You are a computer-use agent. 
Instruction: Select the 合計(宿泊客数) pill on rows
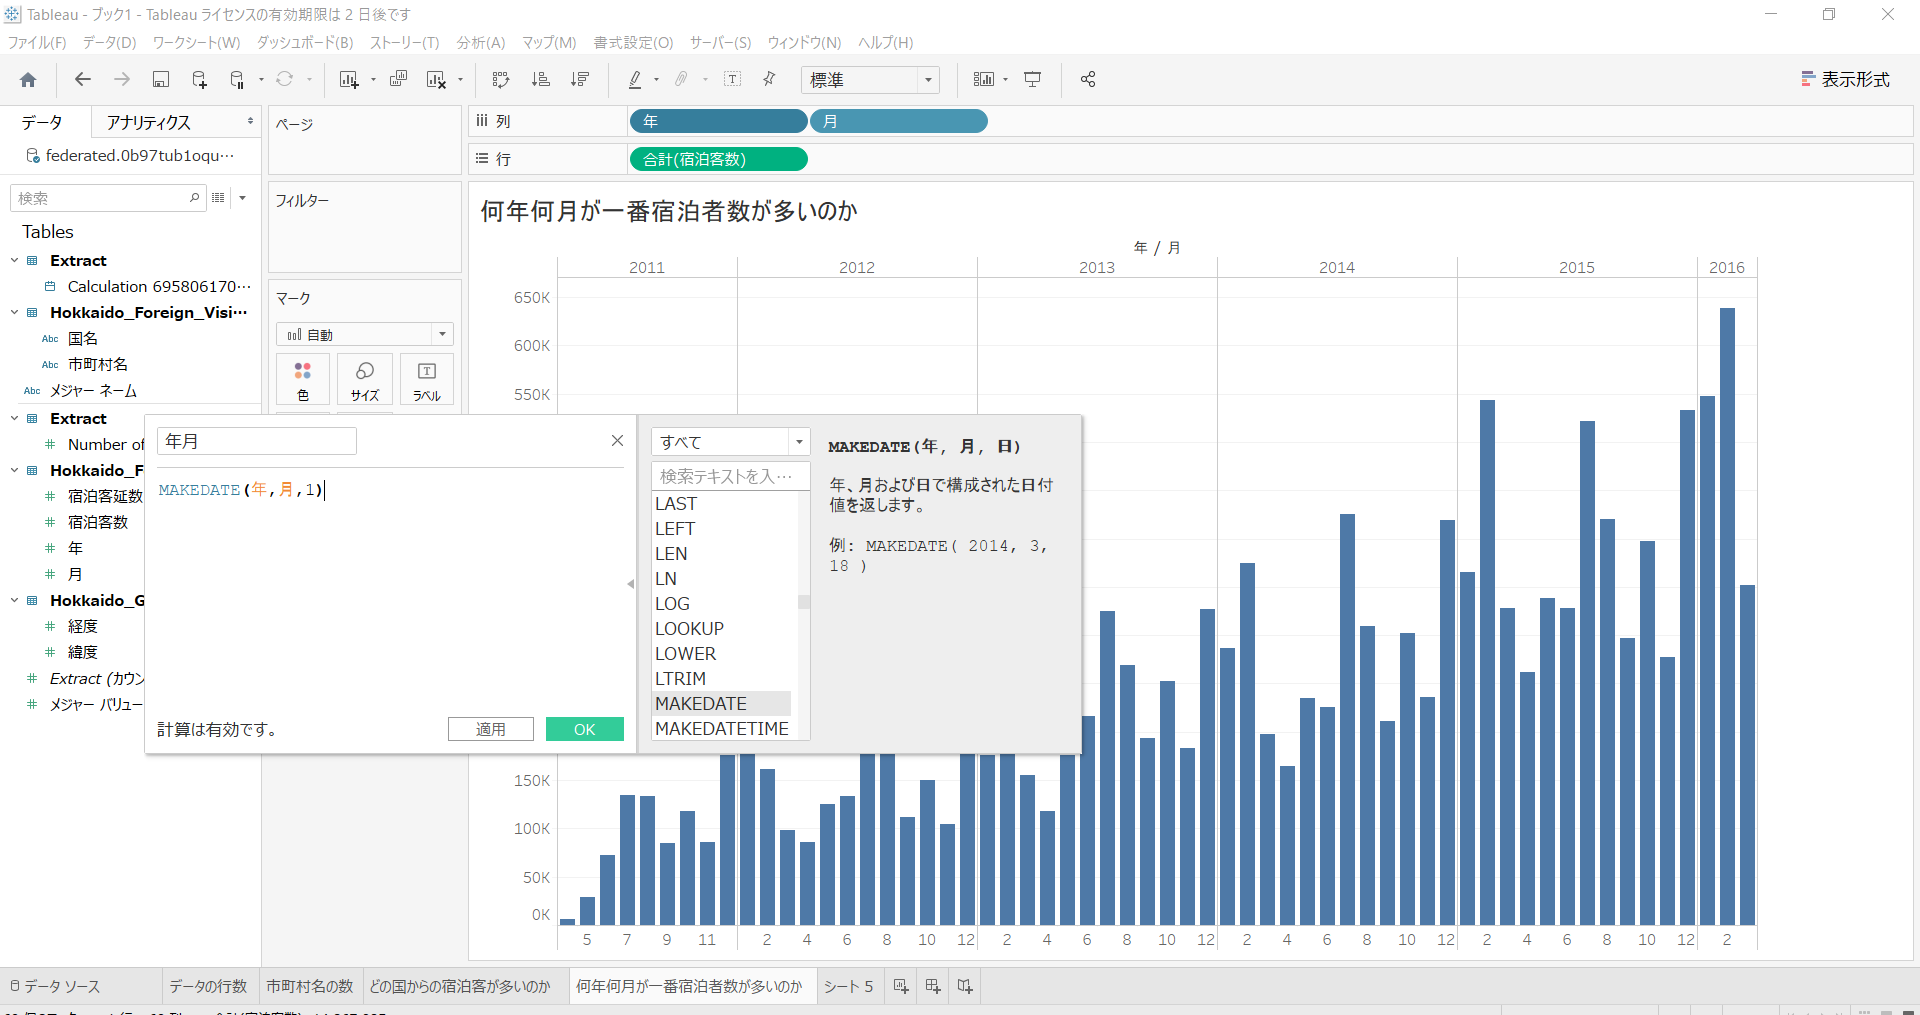coord(718,159)
